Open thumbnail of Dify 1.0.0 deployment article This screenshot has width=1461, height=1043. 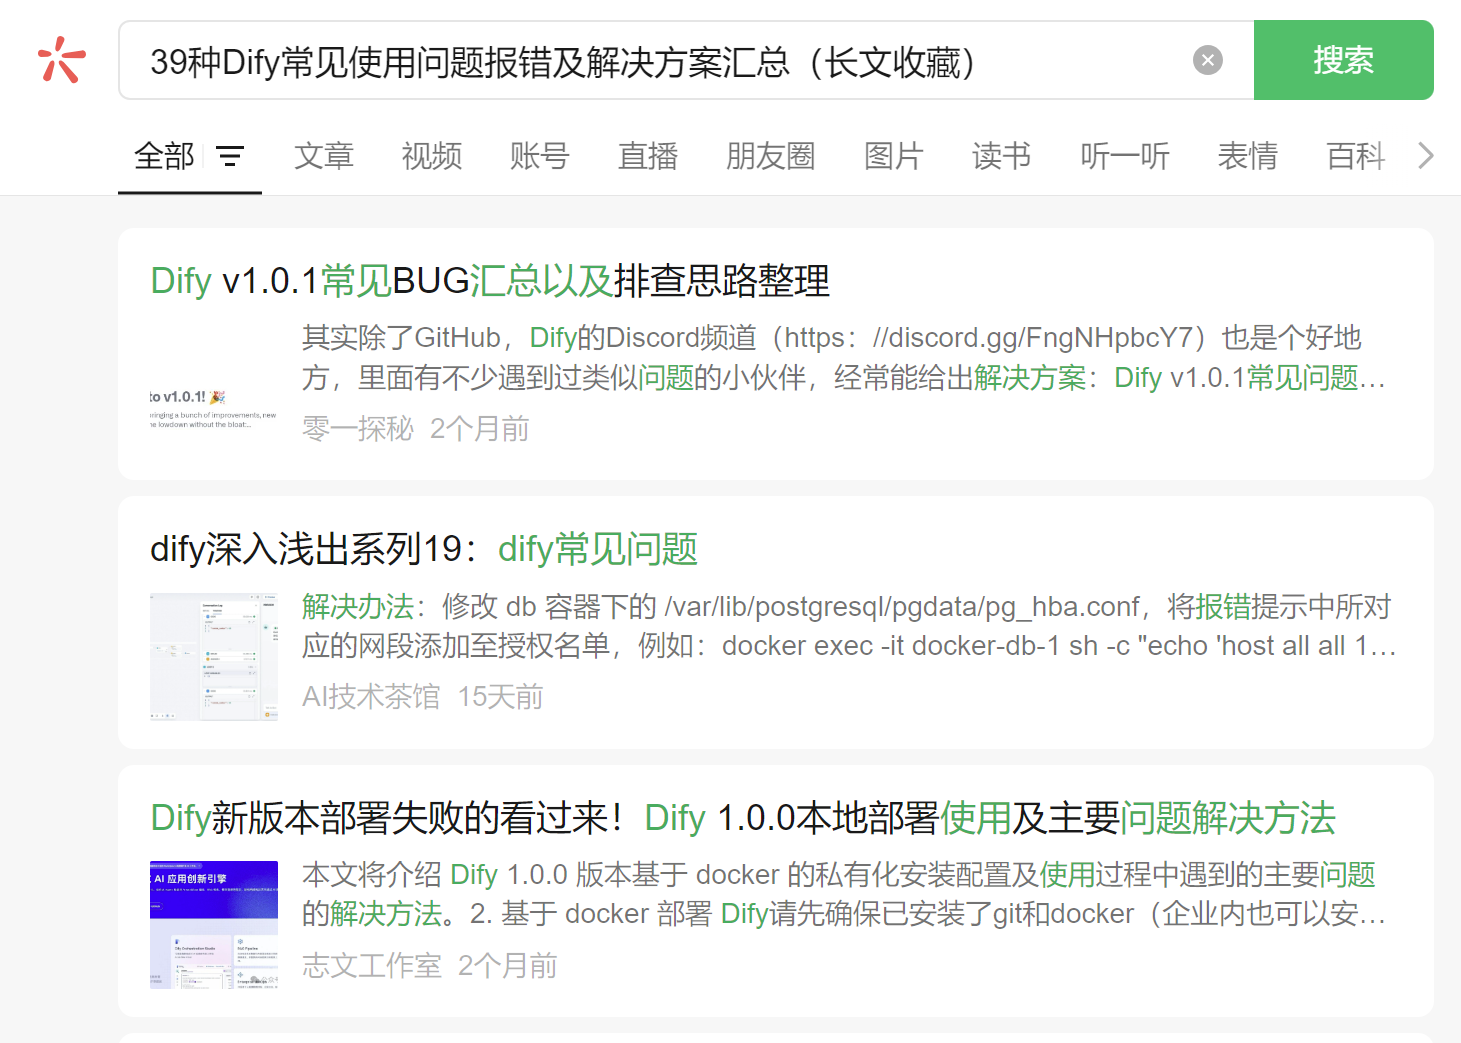point(214,925)
